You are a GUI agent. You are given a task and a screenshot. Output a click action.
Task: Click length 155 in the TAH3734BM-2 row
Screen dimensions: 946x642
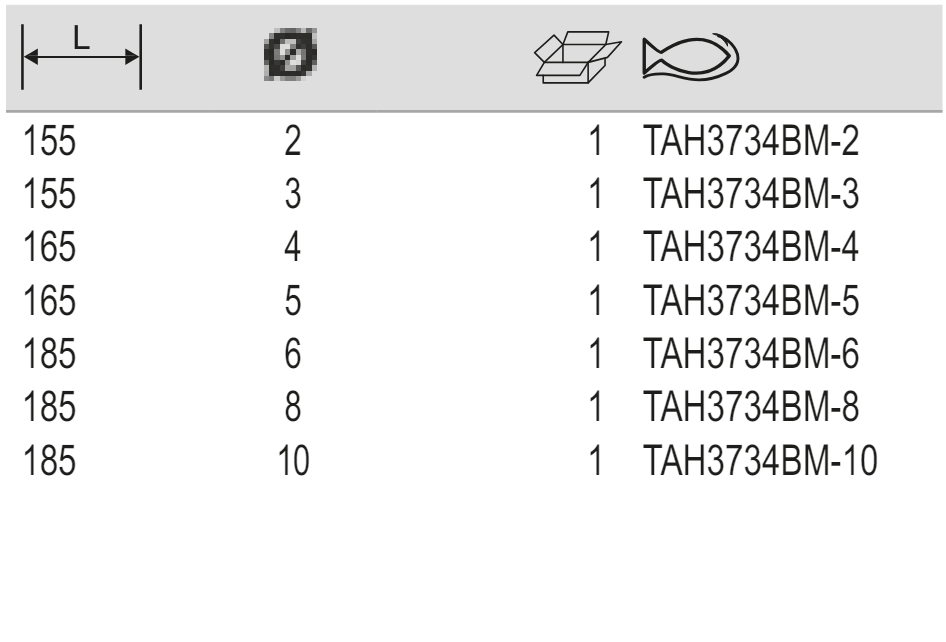pyautogui.click(x=49, y=142)
